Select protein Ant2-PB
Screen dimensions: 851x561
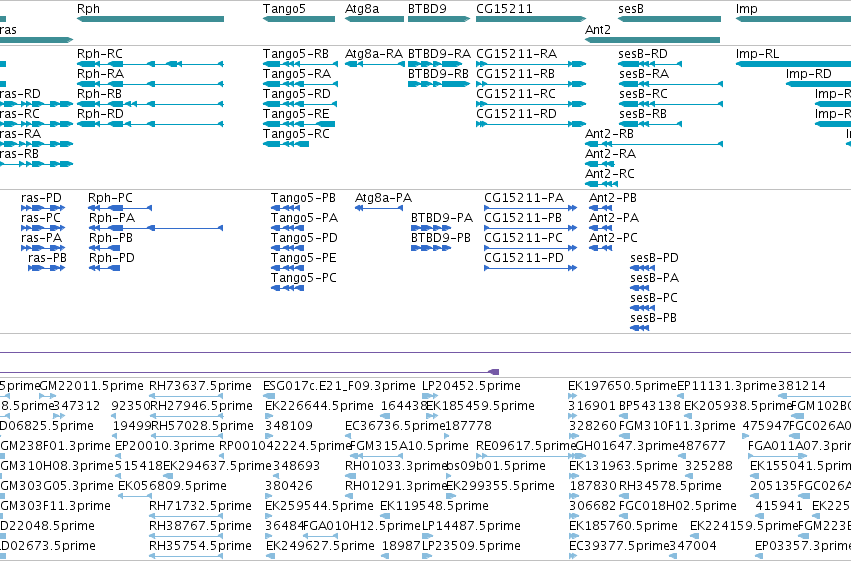601,208
